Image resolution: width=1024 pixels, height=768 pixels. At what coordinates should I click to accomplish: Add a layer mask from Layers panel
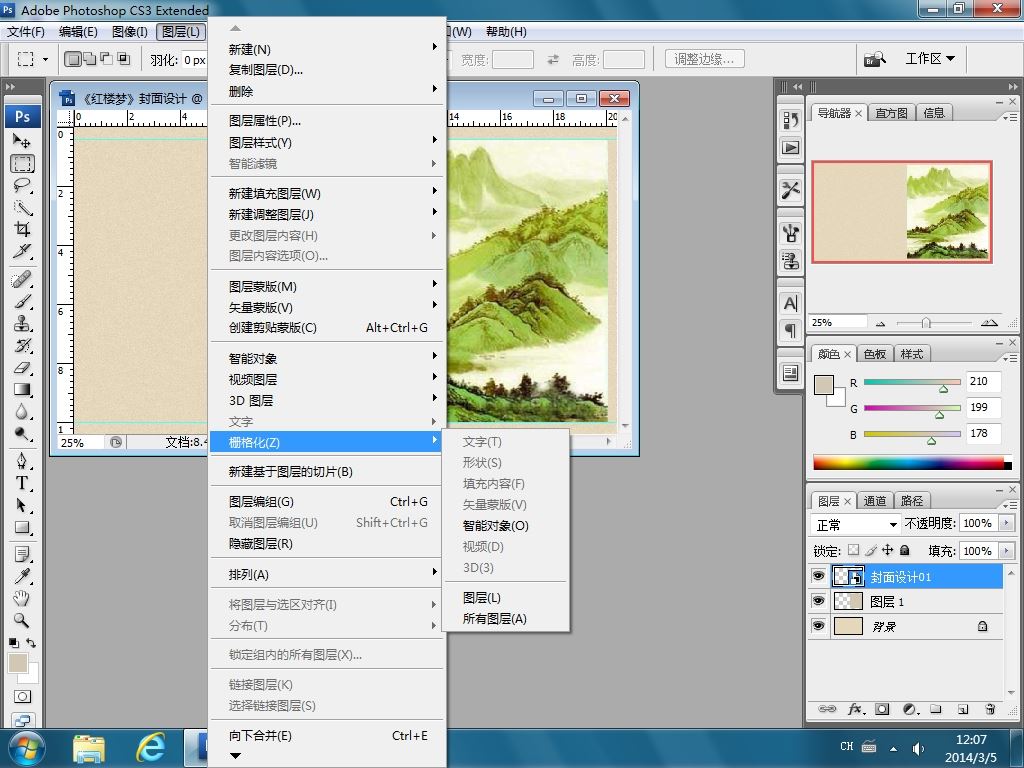tap(882, 709)
